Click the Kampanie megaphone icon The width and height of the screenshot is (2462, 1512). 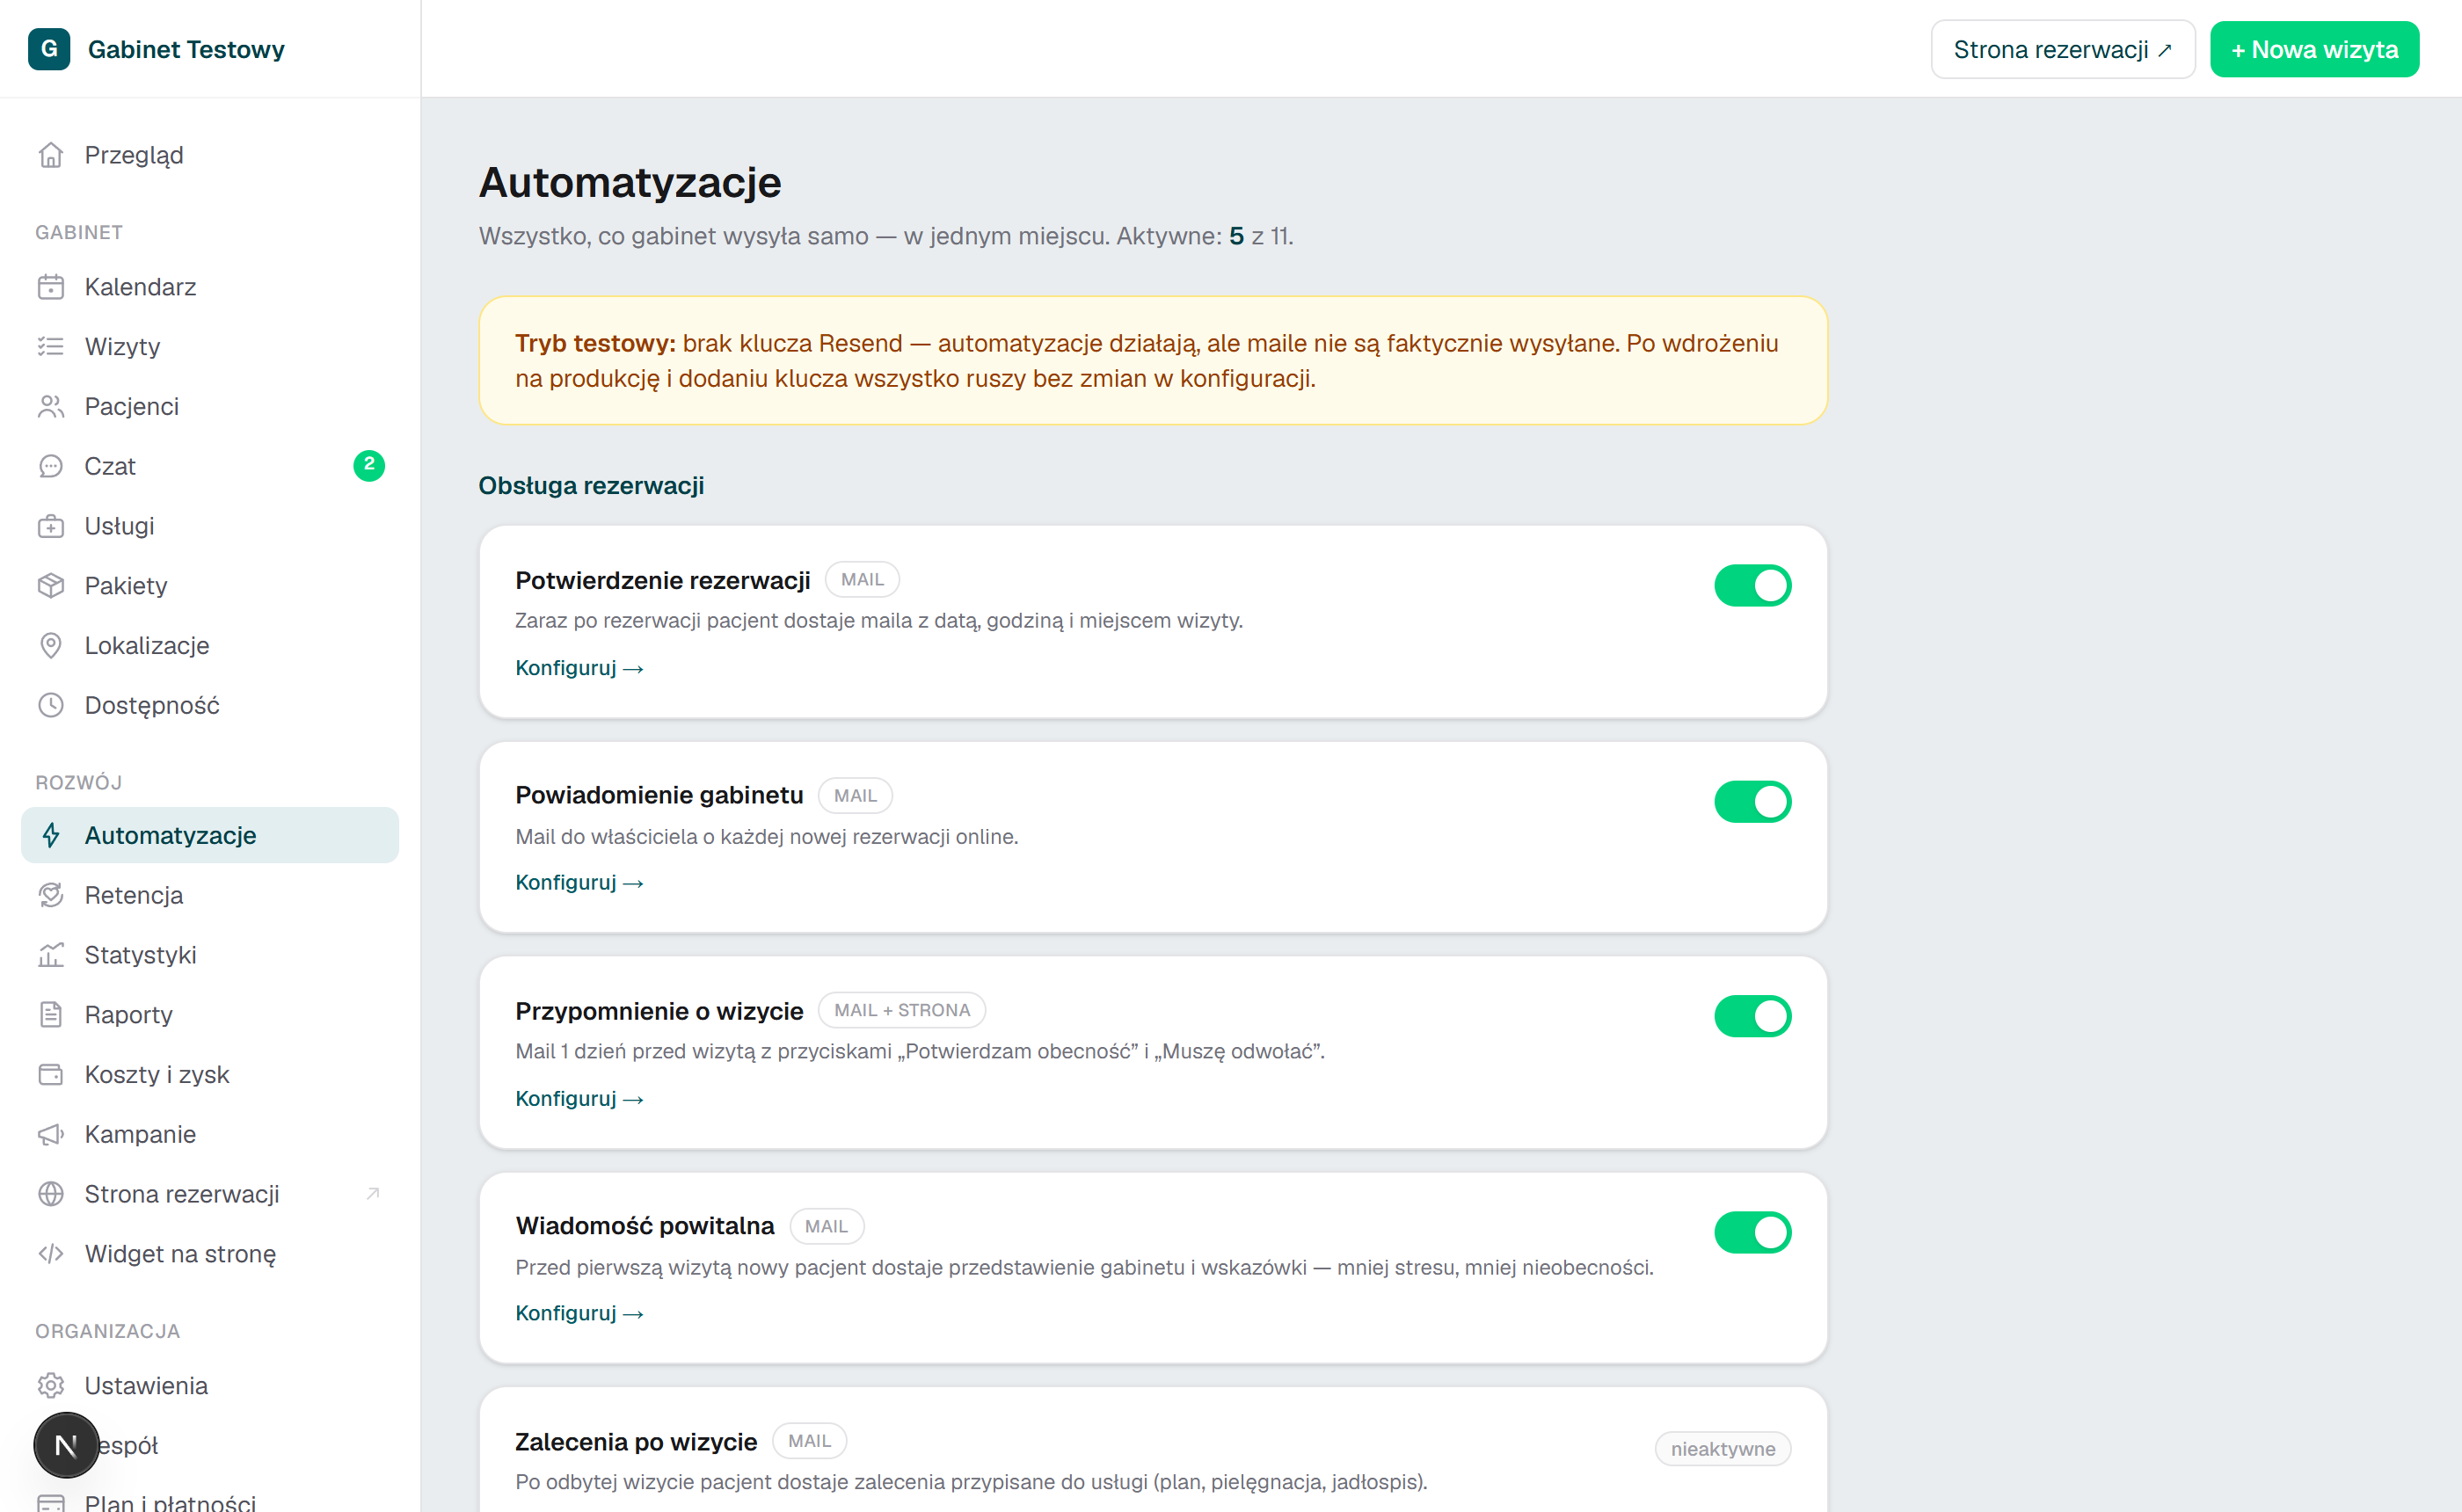(x=51, y=1134)
